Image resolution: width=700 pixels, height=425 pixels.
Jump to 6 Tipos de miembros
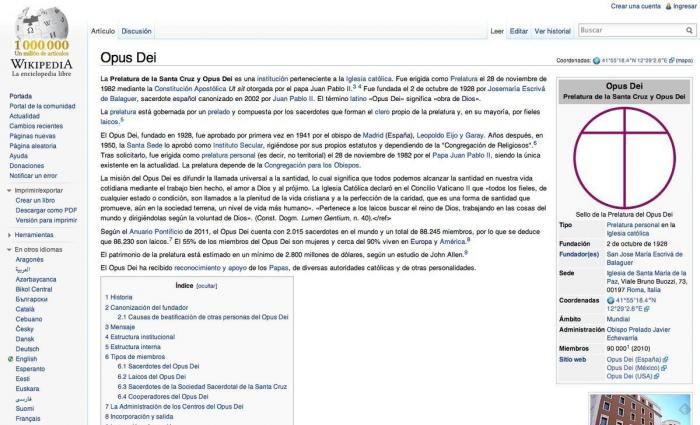point(135,357)
